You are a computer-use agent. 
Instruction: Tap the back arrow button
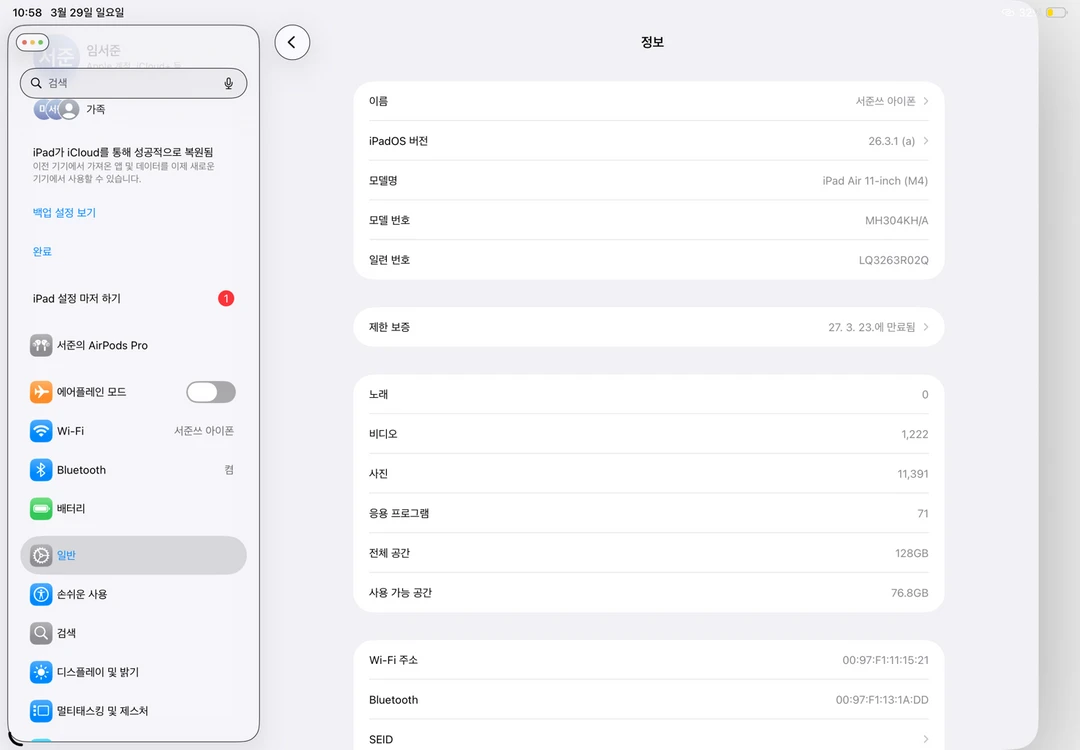[x=292, y=43]
